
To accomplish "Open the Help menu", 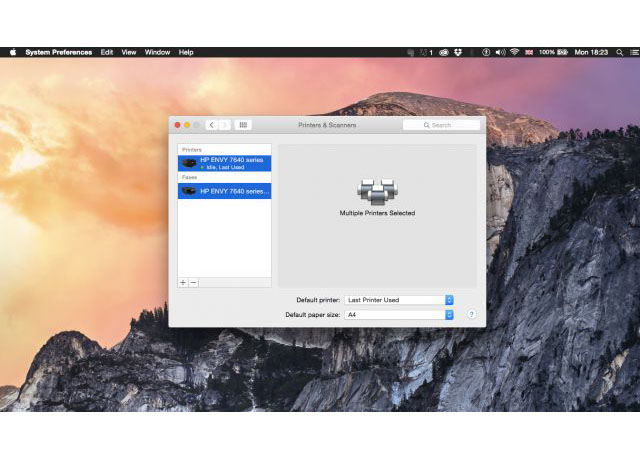I will pos(186,52).
